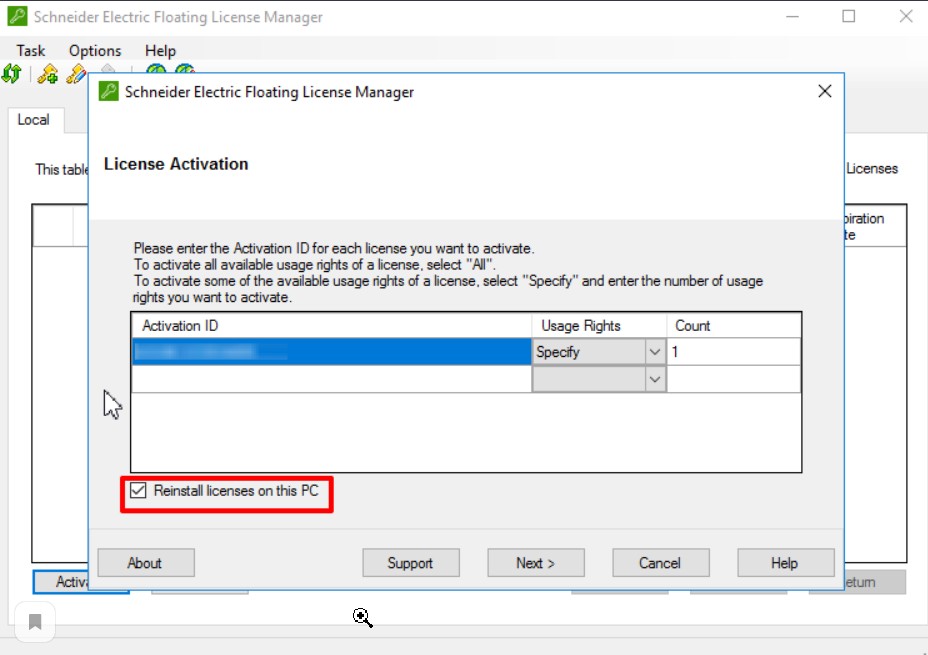Click the License Activation heading
Screen dimensions: 928x655
pyautogui.click(x=176, y=164)
